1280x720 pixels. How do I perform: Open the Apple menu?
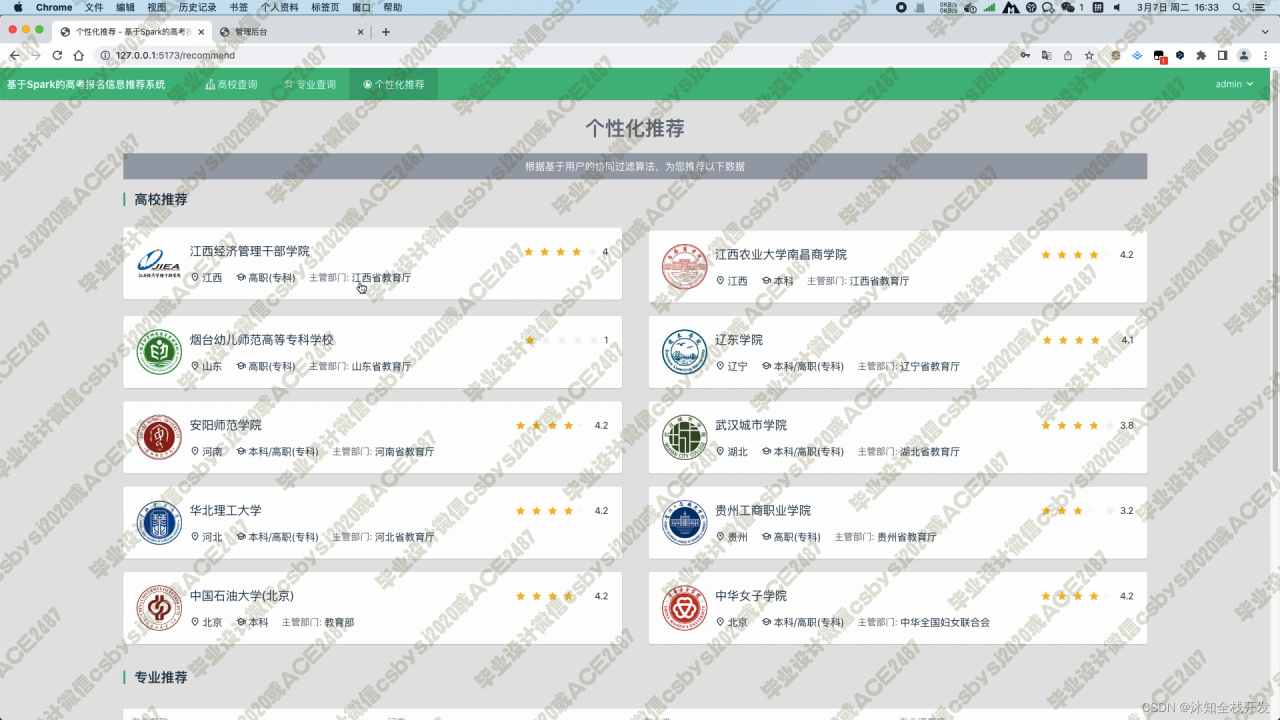click(x=17, y=7)
